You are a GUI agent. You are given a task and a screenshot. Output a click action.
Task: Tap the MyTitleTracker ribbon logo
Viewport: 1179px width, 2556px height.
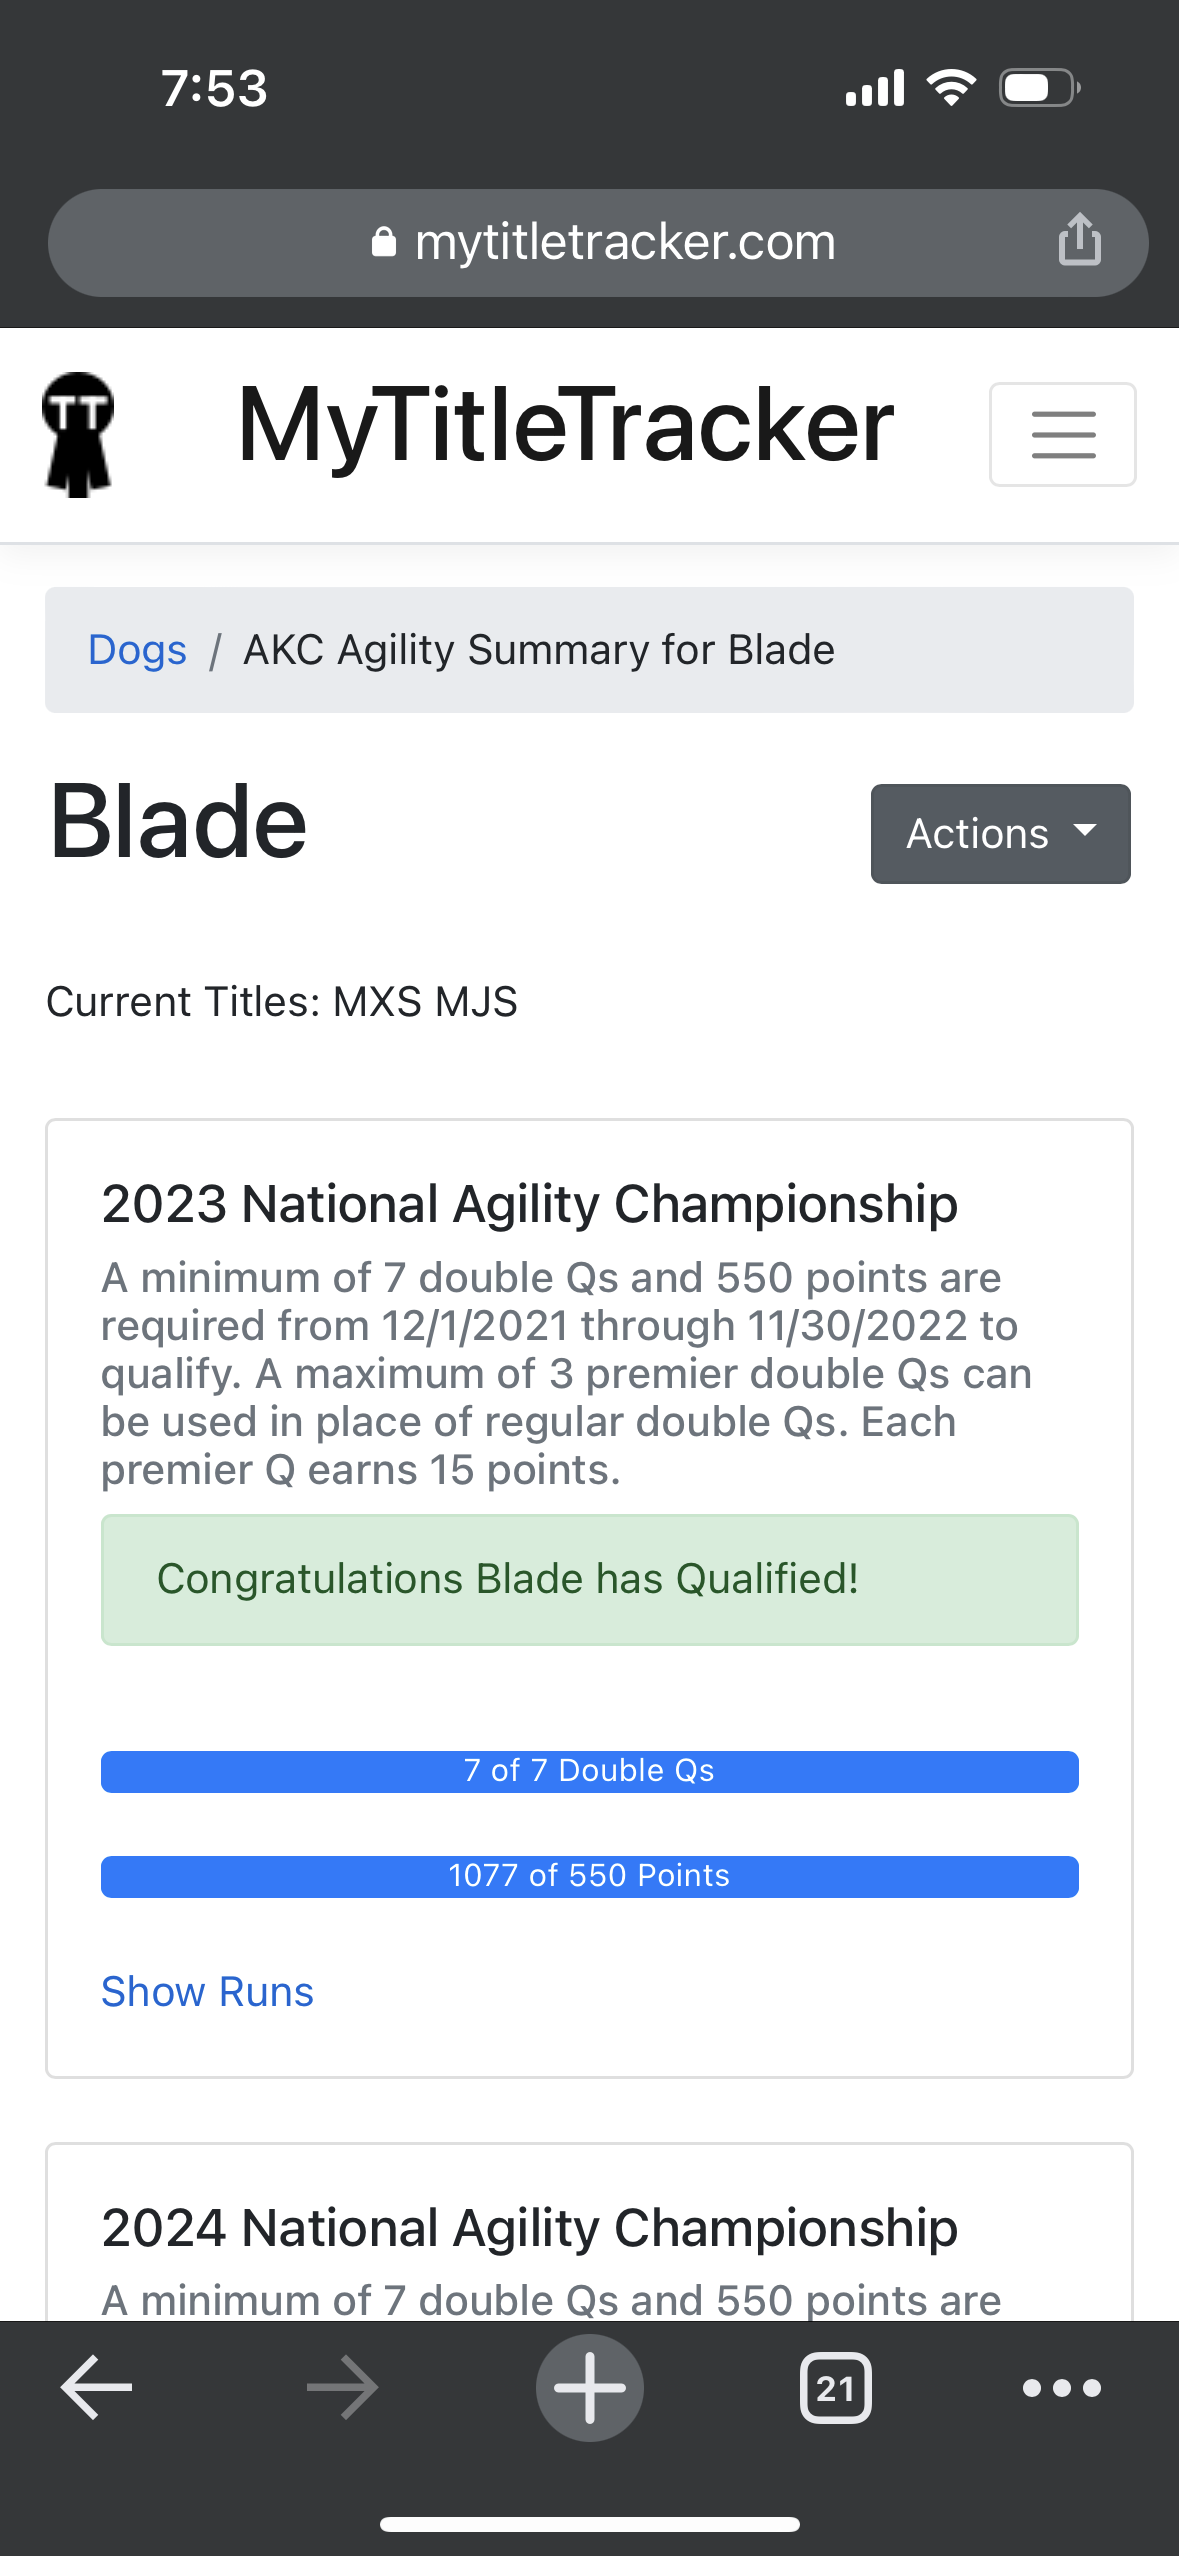pyautogui.click(x=78, y=434)
